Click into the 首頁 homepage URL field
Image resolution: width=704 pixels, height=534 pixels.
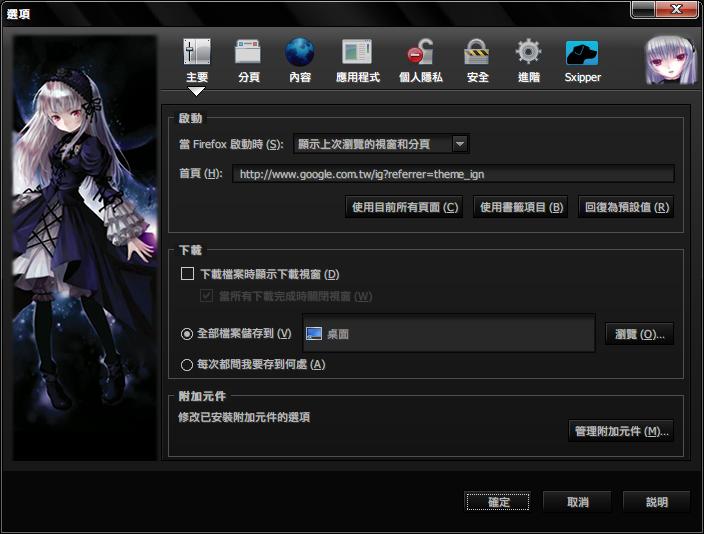453,175
